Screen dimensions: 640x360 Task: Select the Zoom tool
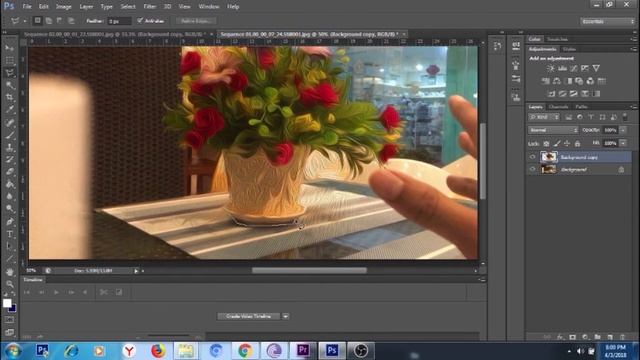pos(10,284)
